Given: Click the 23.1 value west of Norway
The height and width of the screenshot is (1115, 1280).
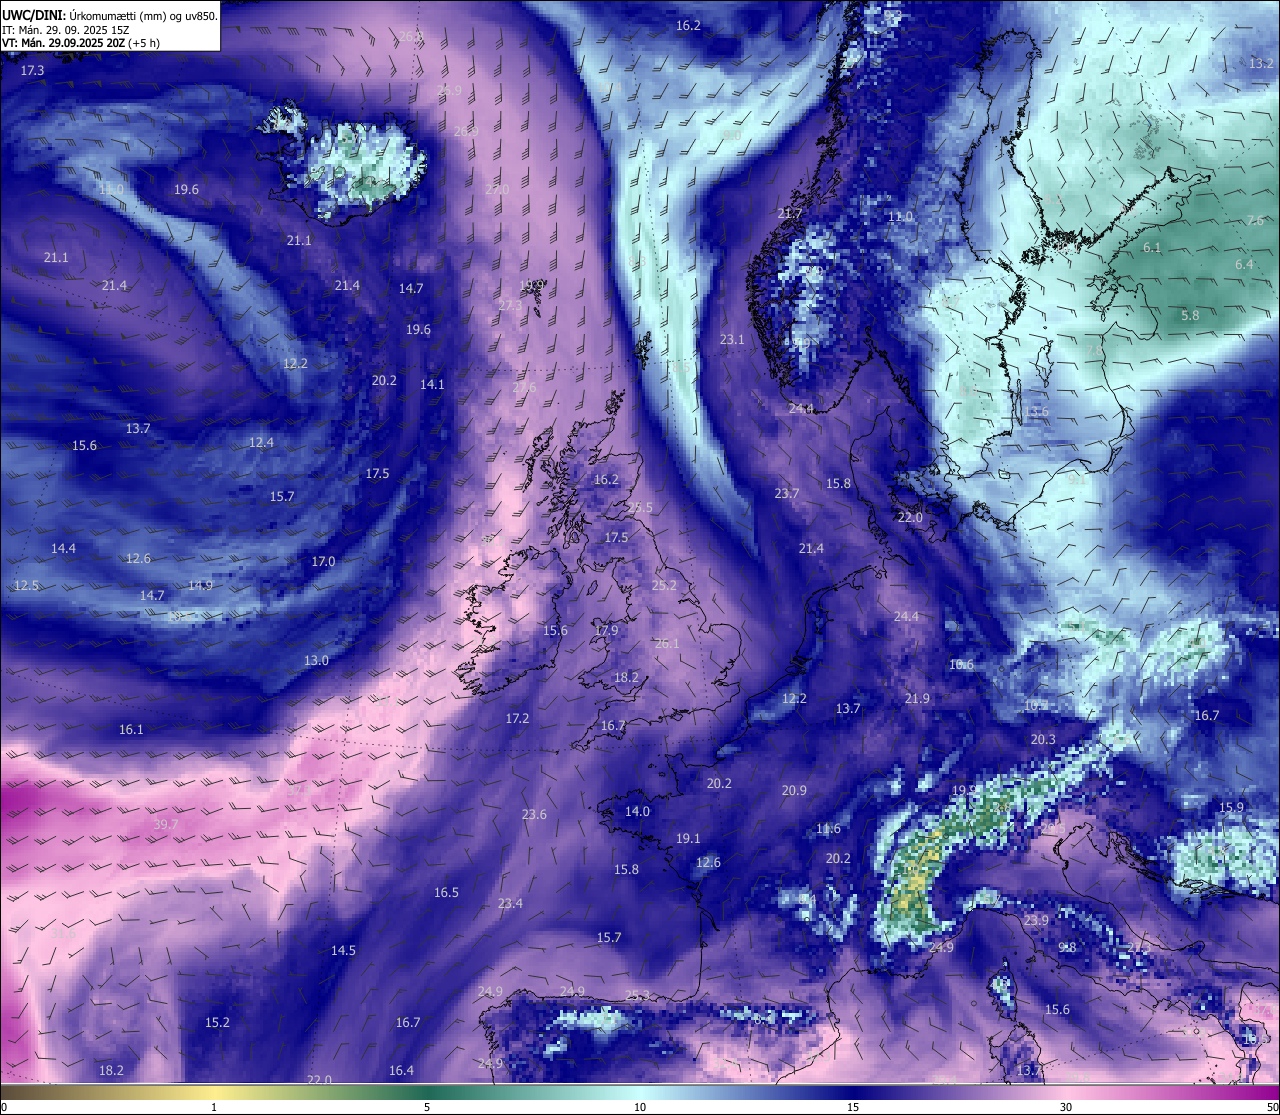Looking at the screenshot, I should 732,340.
